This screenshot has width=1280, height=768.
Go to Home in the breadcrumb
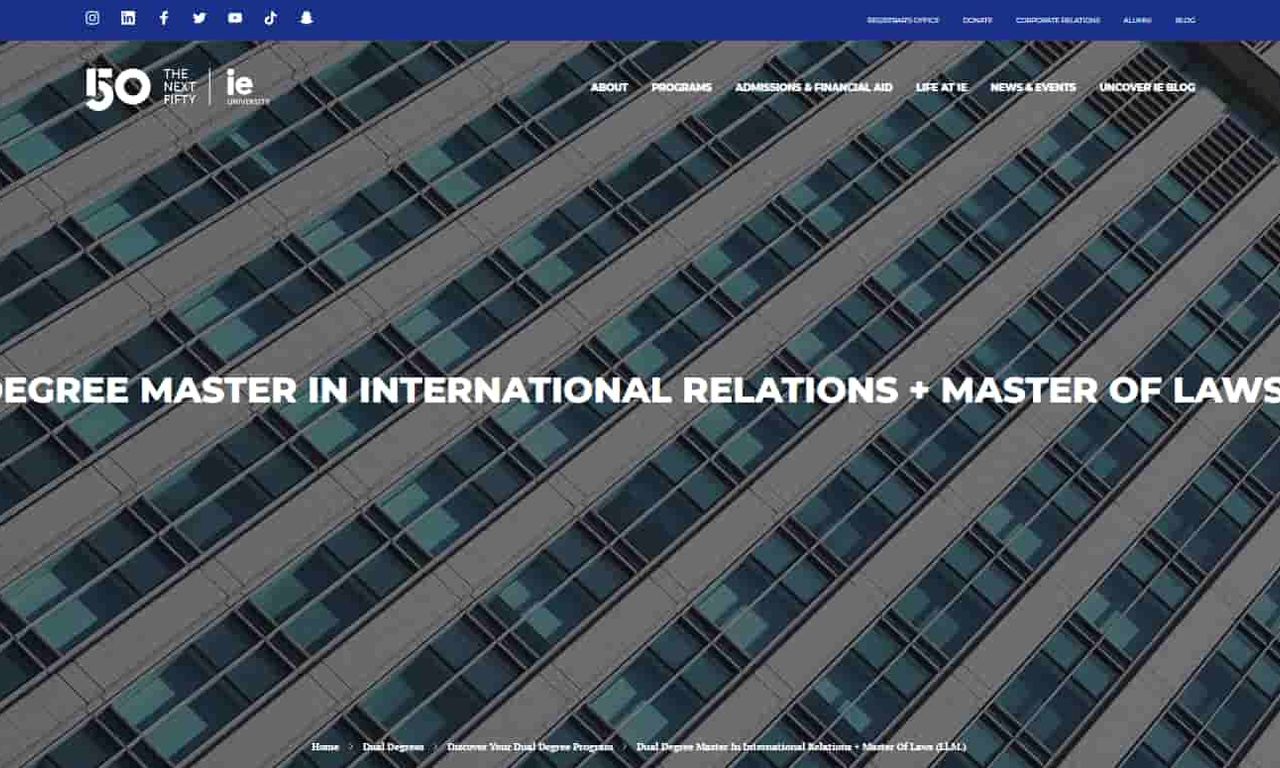[325, 747]
